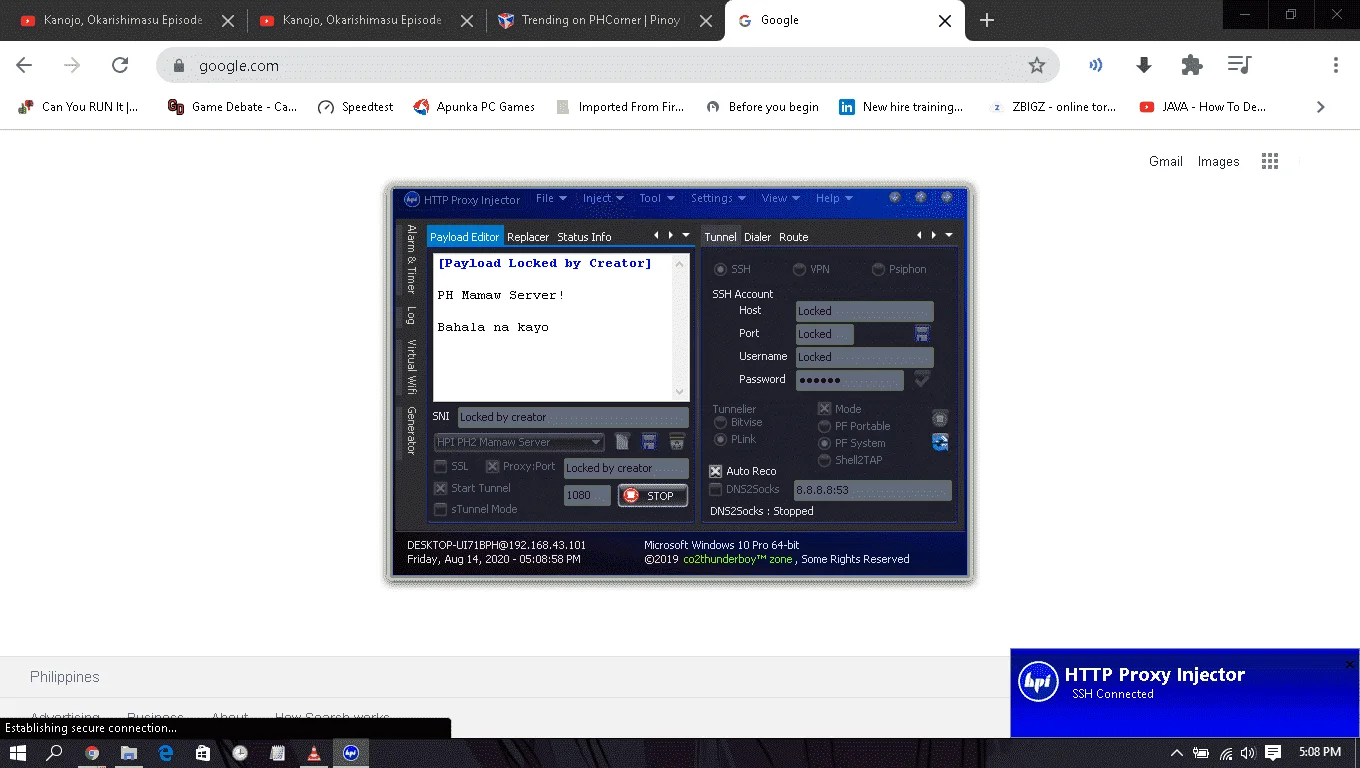
Task: Open the HPI PH2 Mamaw Server dropdown
Action: click(x=519, y=442)
